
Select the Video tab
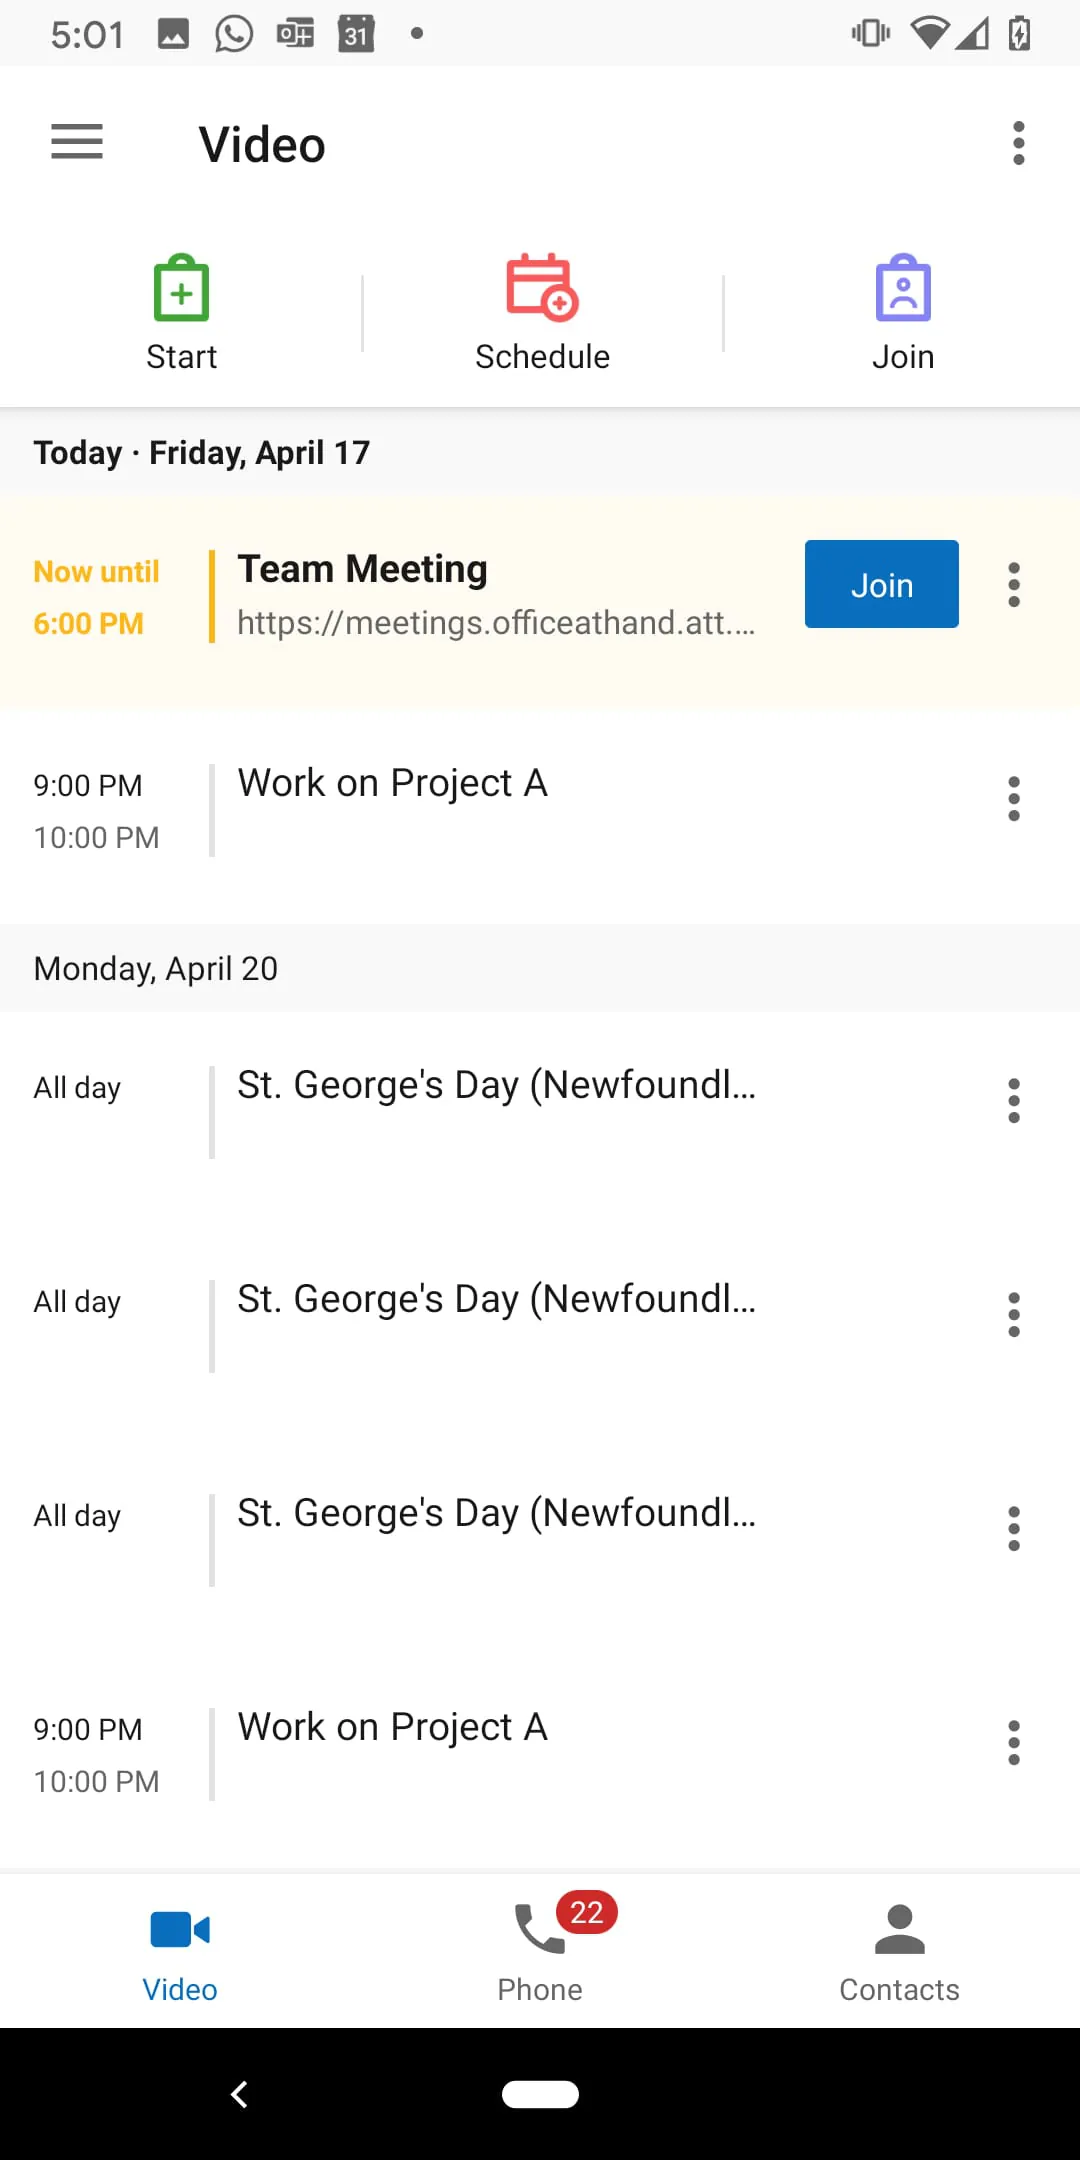tap(180, 1950)
